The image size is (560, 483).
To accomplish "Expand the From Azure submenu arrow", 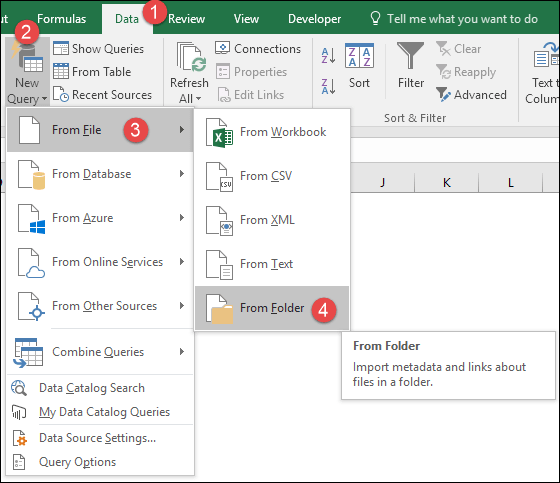I will [182, 218].
